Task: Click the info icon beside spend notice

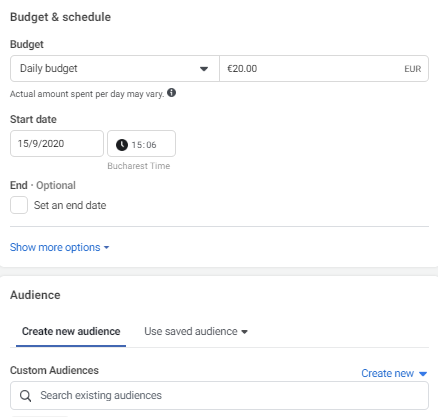Action: [x=171, y=93]
